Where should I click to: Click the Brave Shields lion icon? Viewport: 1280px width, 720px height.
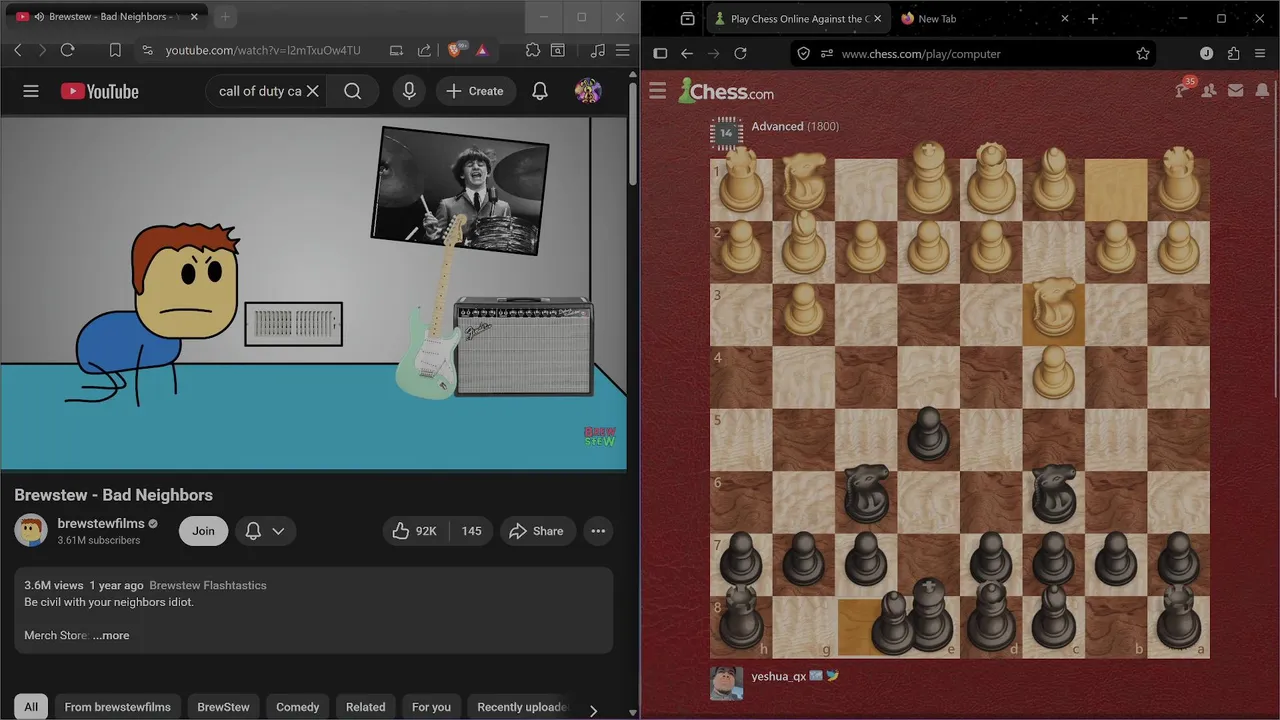[457, 50]
